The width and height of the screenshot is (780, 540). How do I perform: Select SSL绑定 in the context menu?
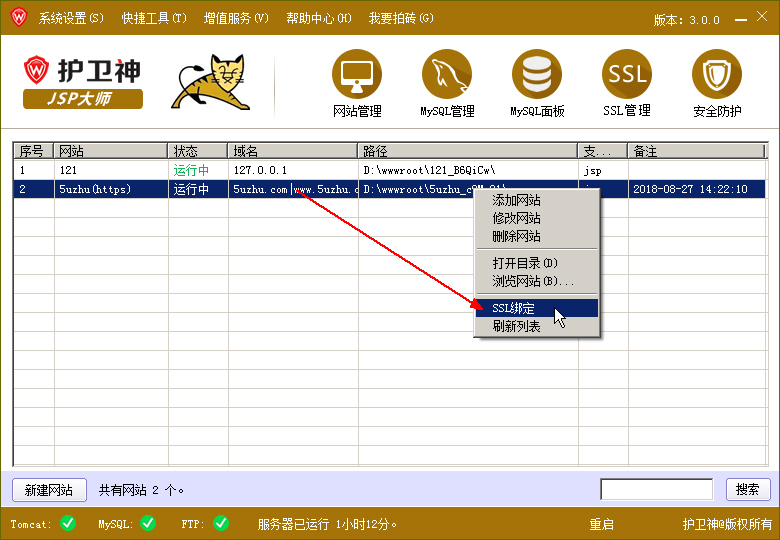pyautogui.click(x=514, y=308)
